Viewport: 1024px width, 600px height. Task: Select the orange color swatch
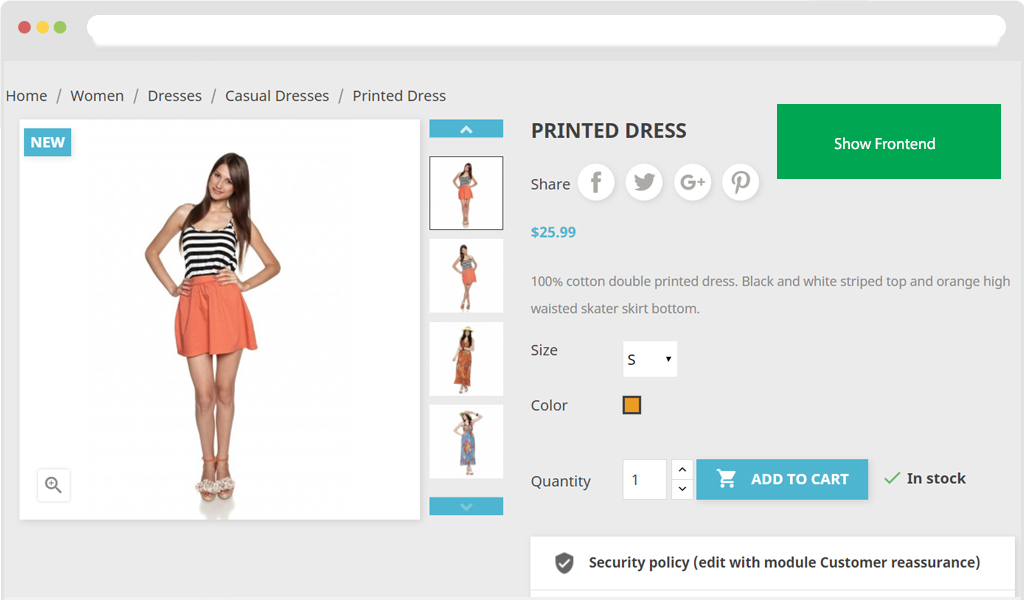[631, 405]
